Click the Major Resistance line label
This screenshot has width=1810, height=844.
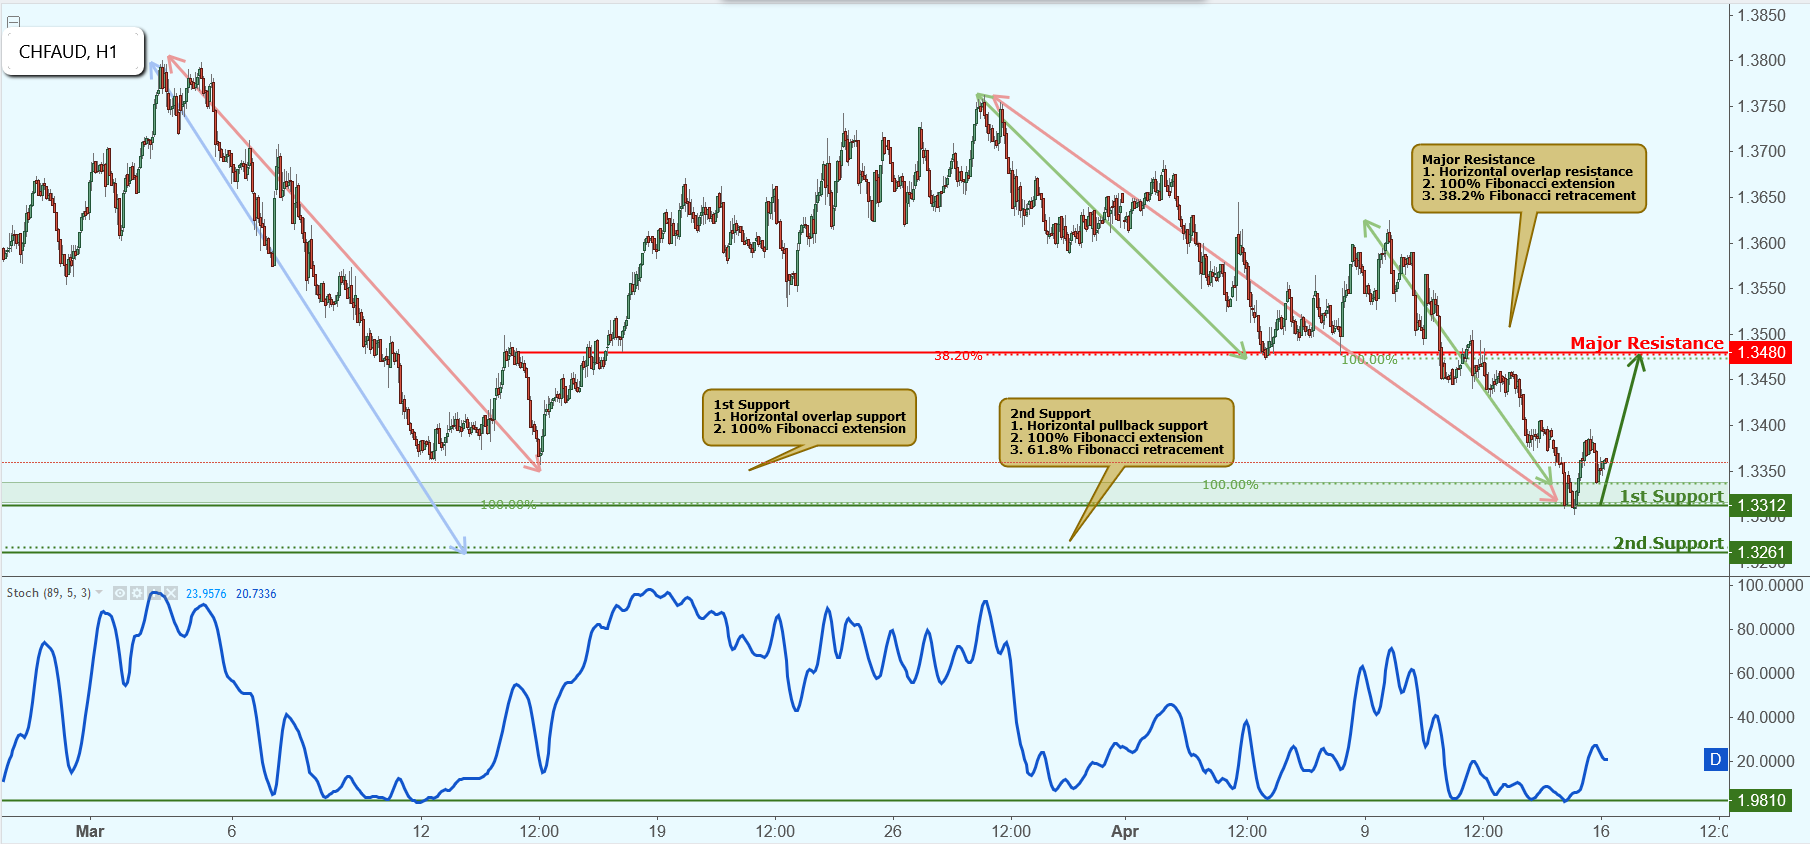pyautogui.click(x=1647, y=343)
